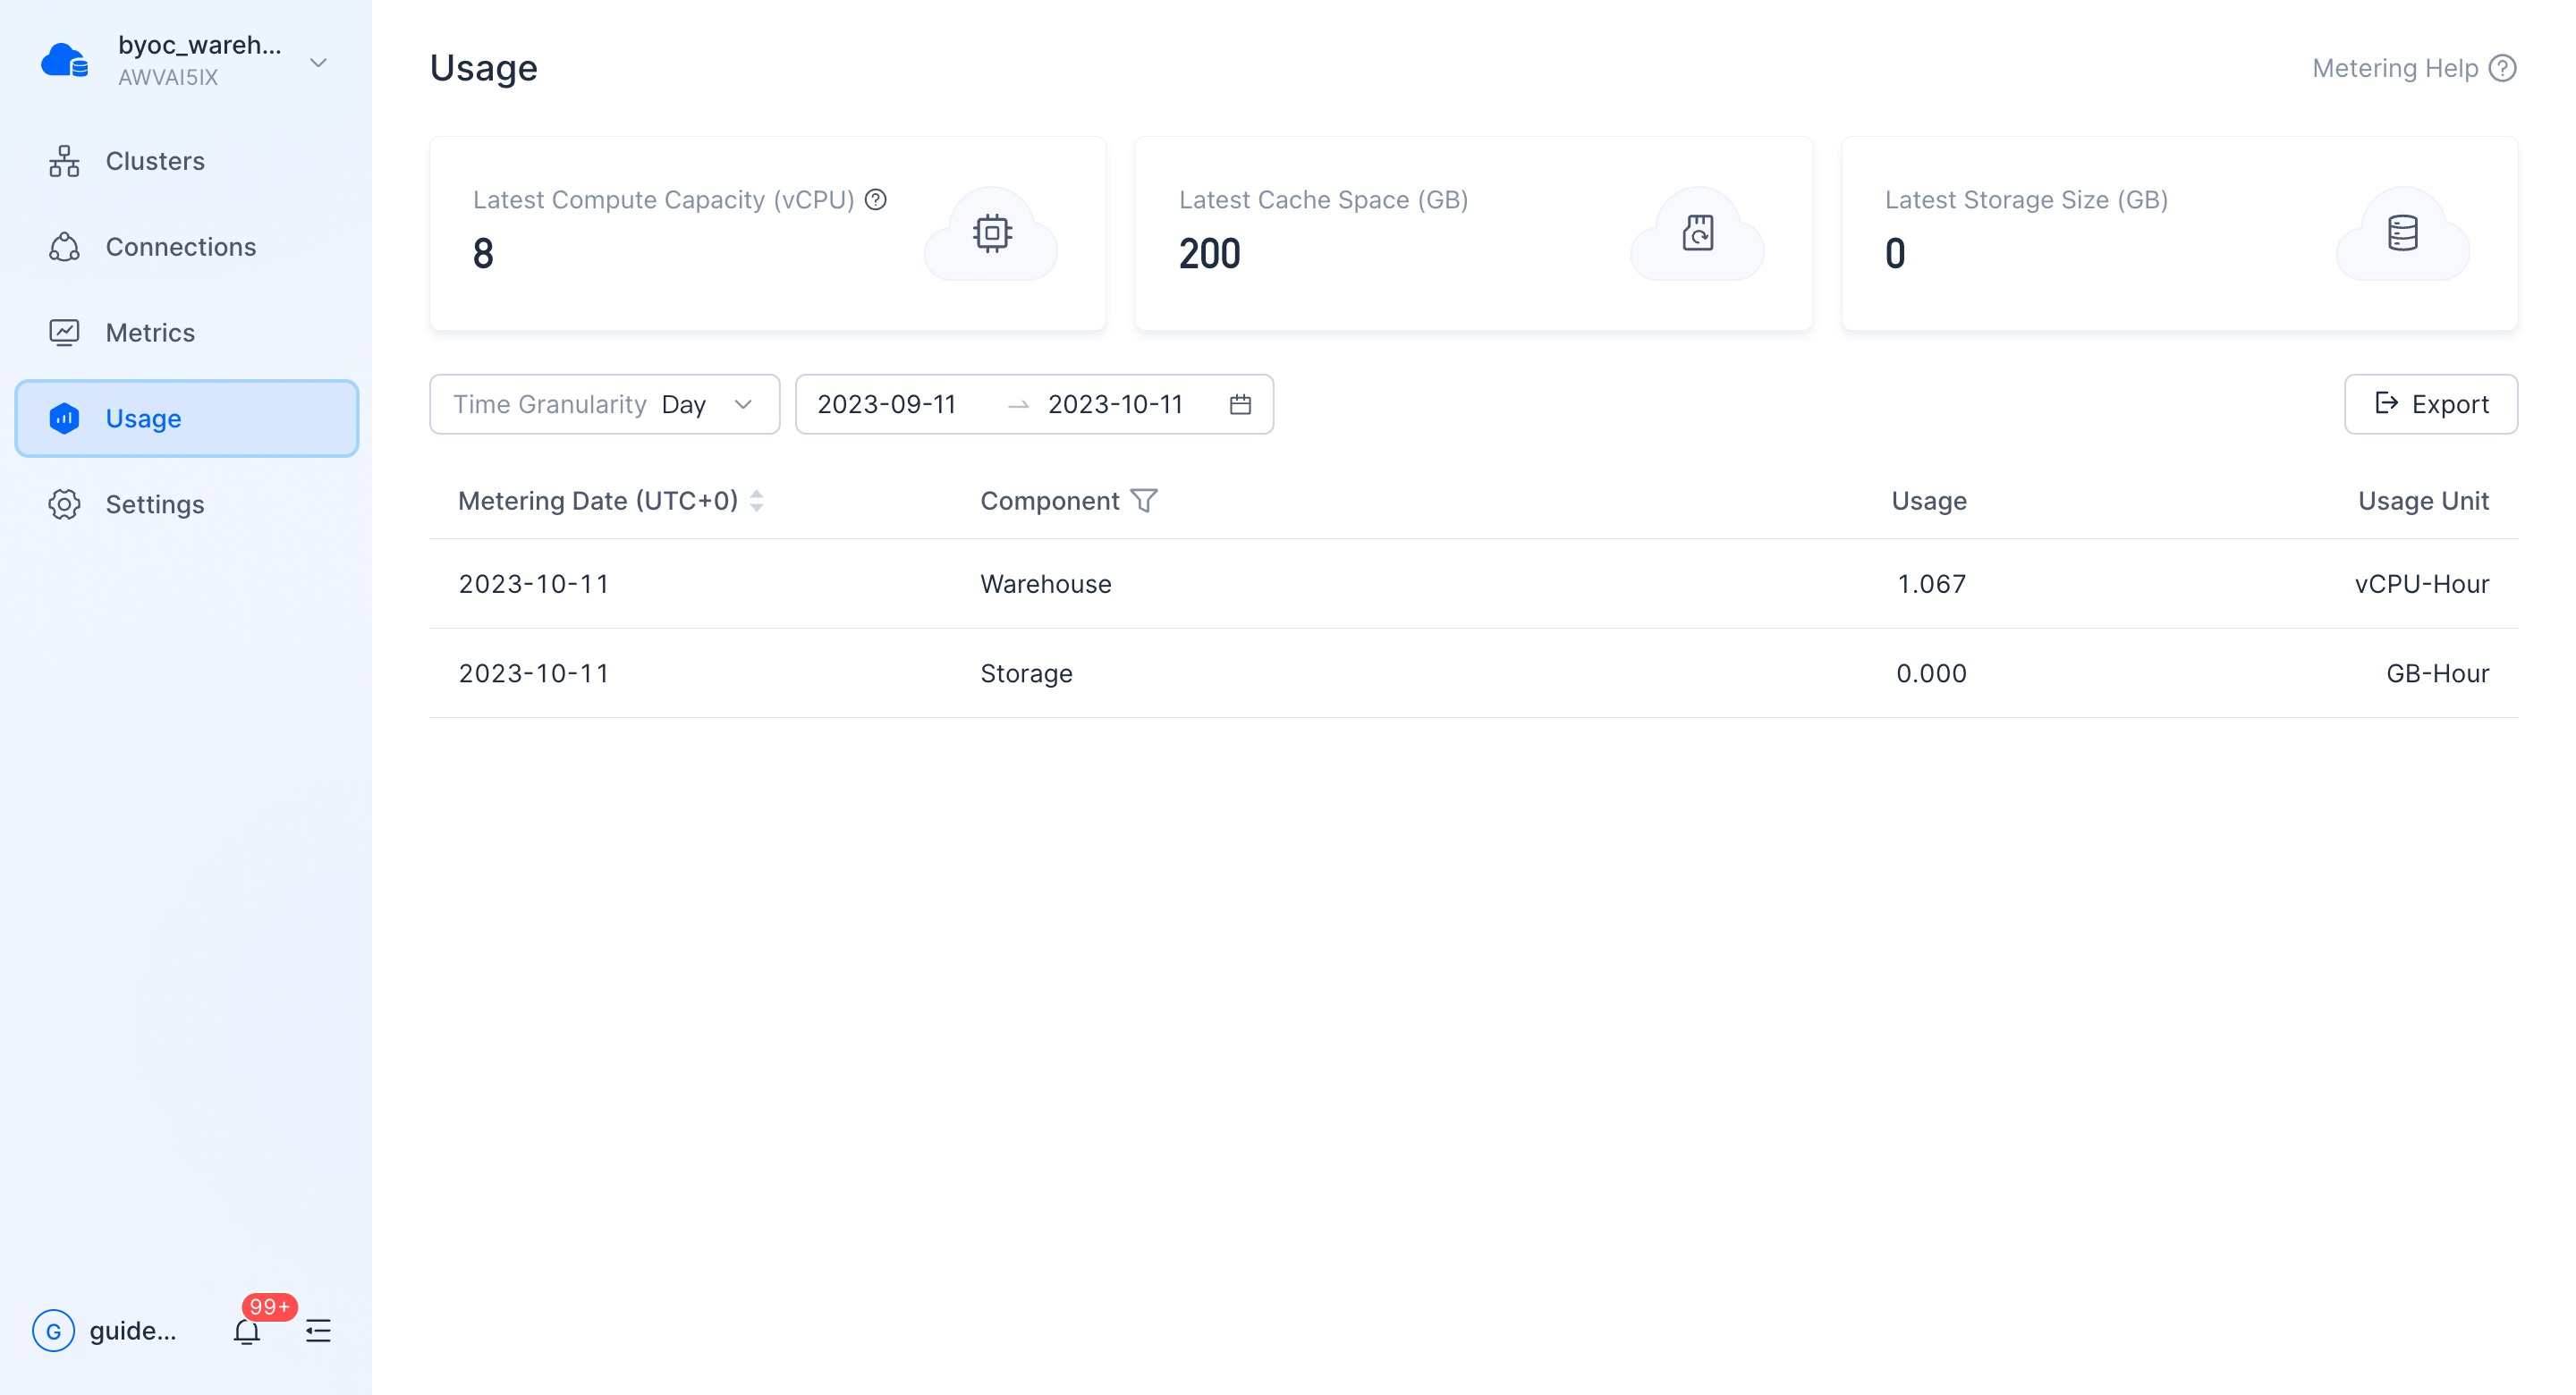Click the vCPU-Hour unit cell
Screen dimensions: 2576x1395
click(x=2421, y=584)
